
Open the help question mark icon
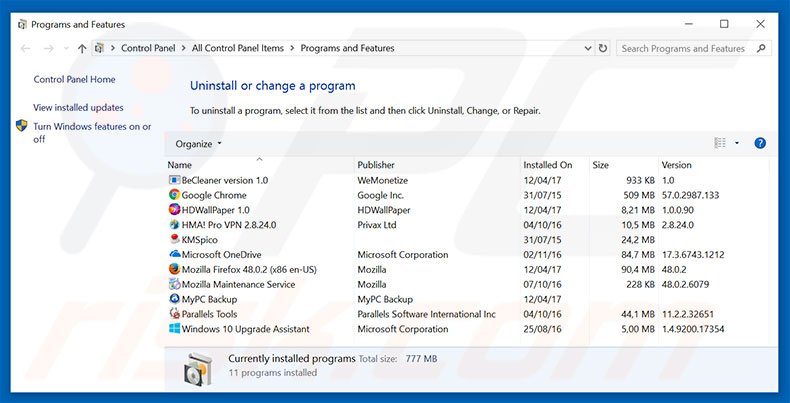[760, 143]
